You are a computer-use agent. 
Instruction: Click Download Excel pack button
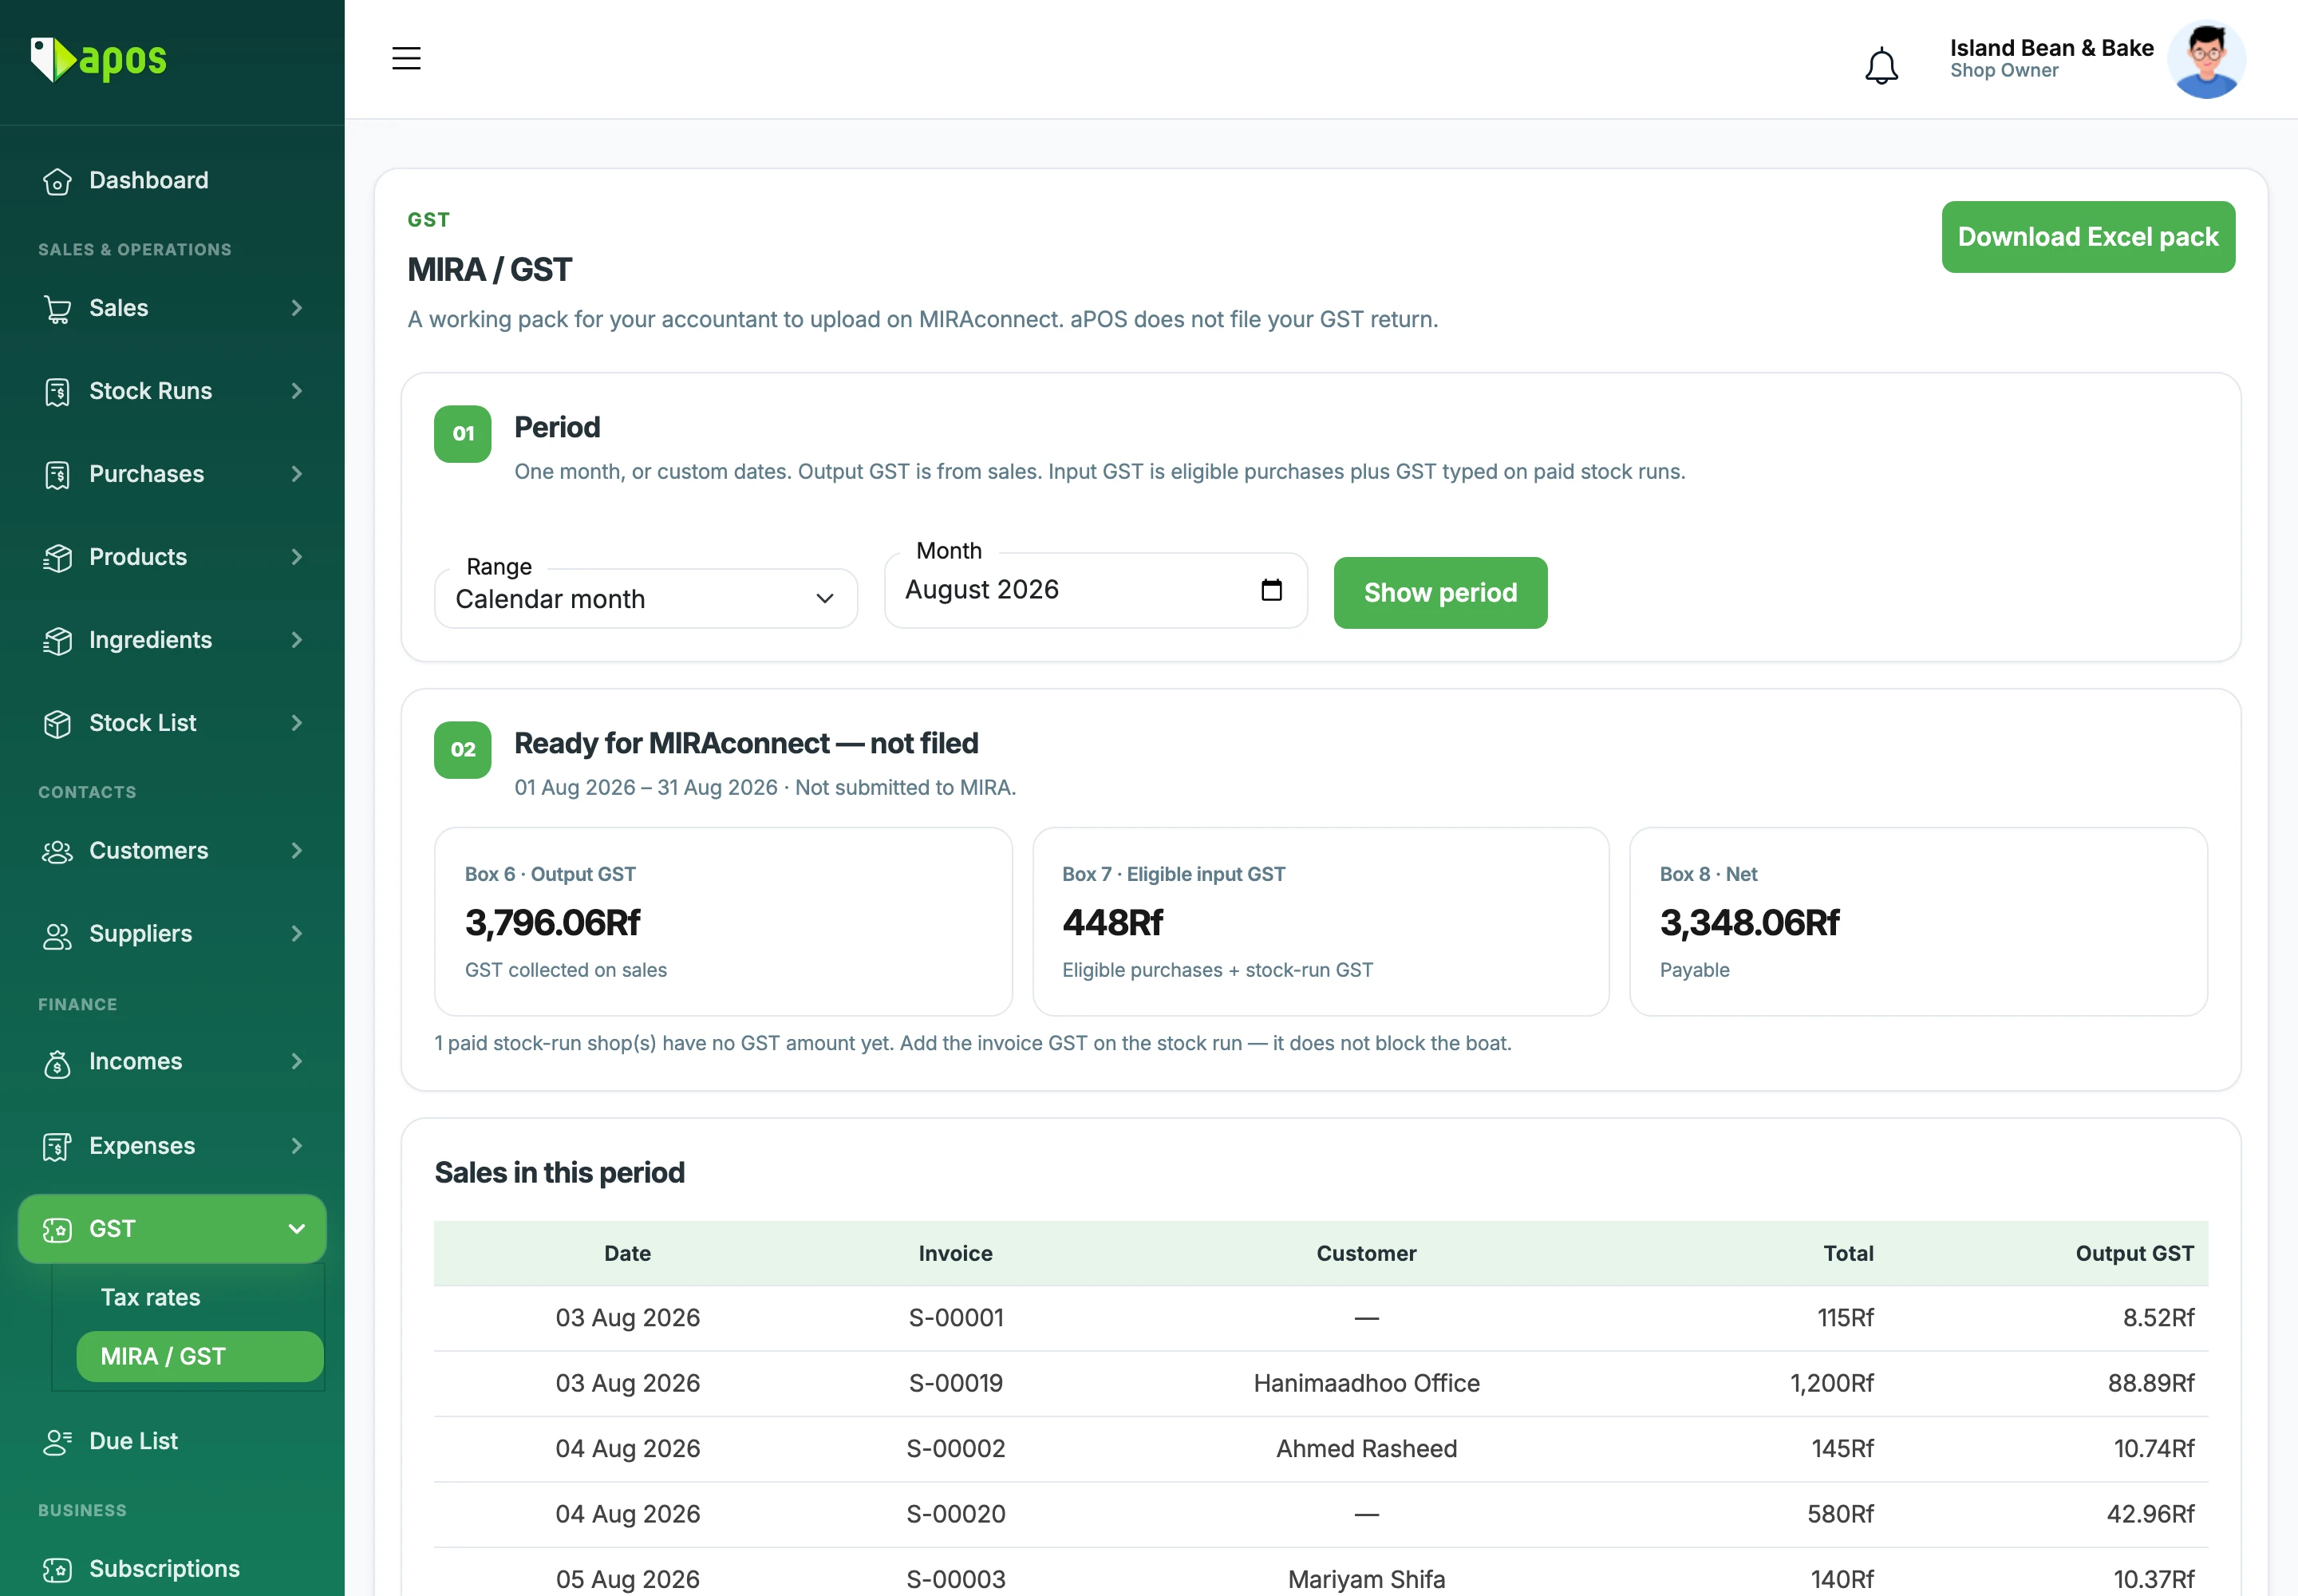tap(2088, 237)
